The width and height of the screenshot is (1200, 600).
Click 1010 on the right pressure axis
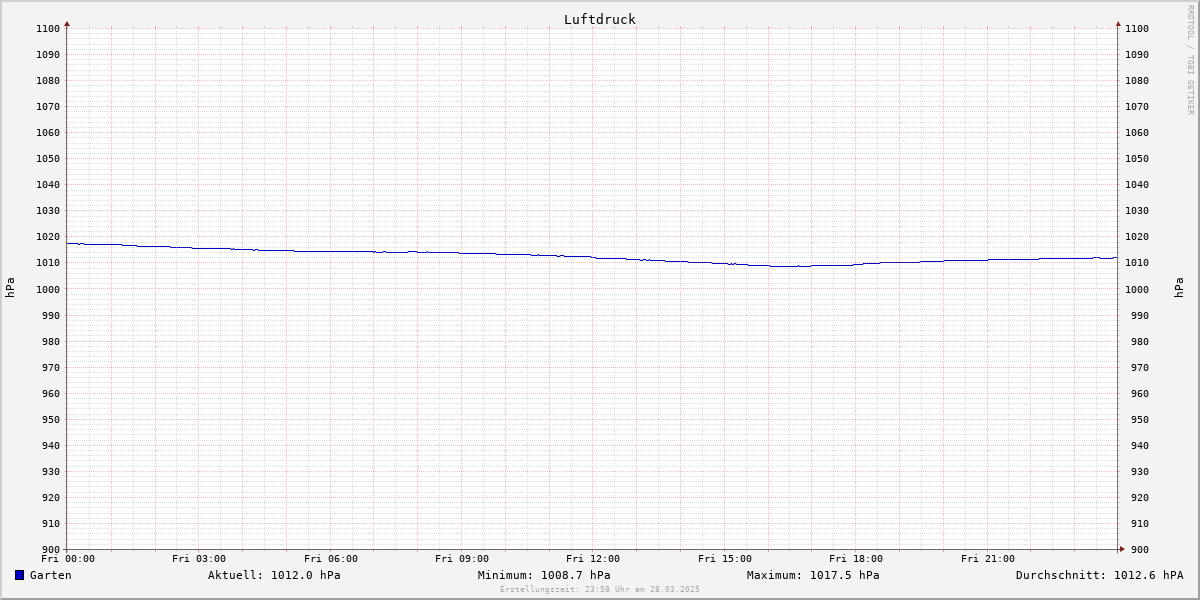[x=1137, y=263]
